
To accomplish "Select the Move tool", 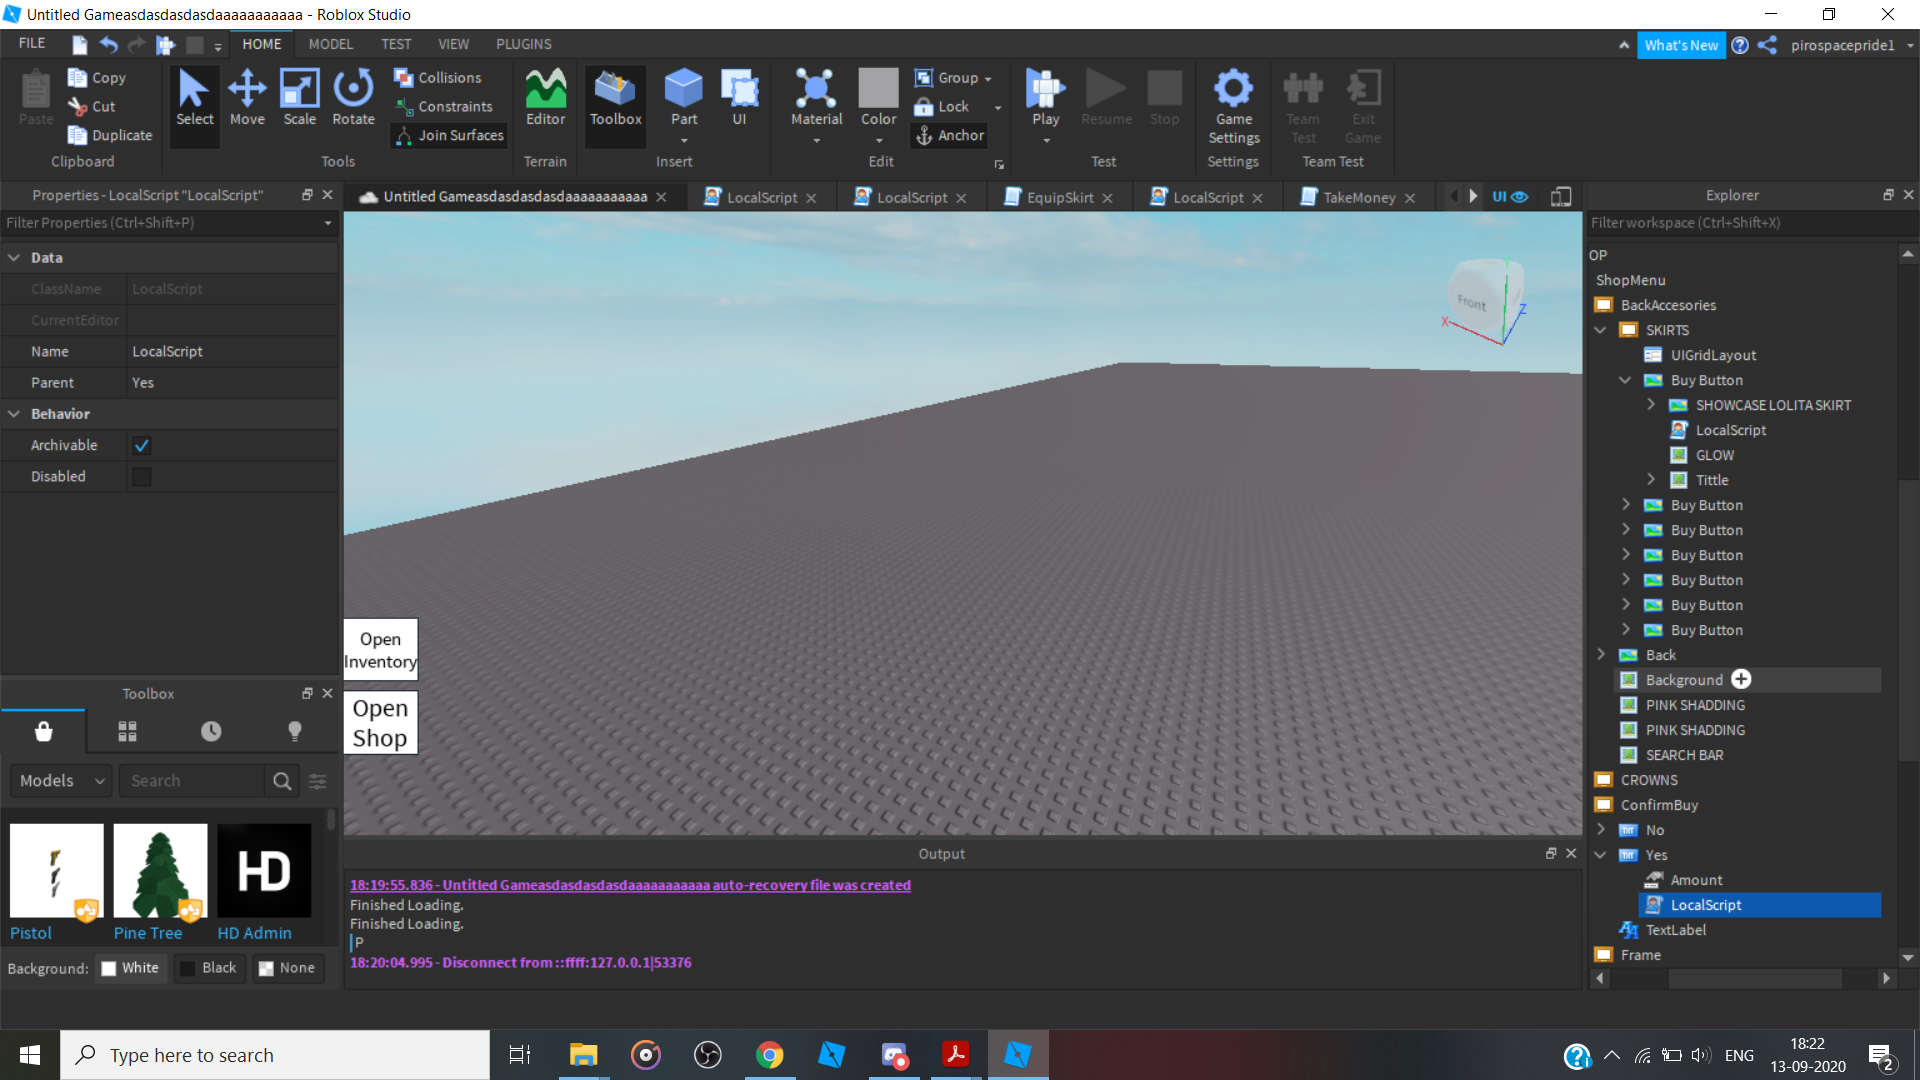I will (247, 98).
